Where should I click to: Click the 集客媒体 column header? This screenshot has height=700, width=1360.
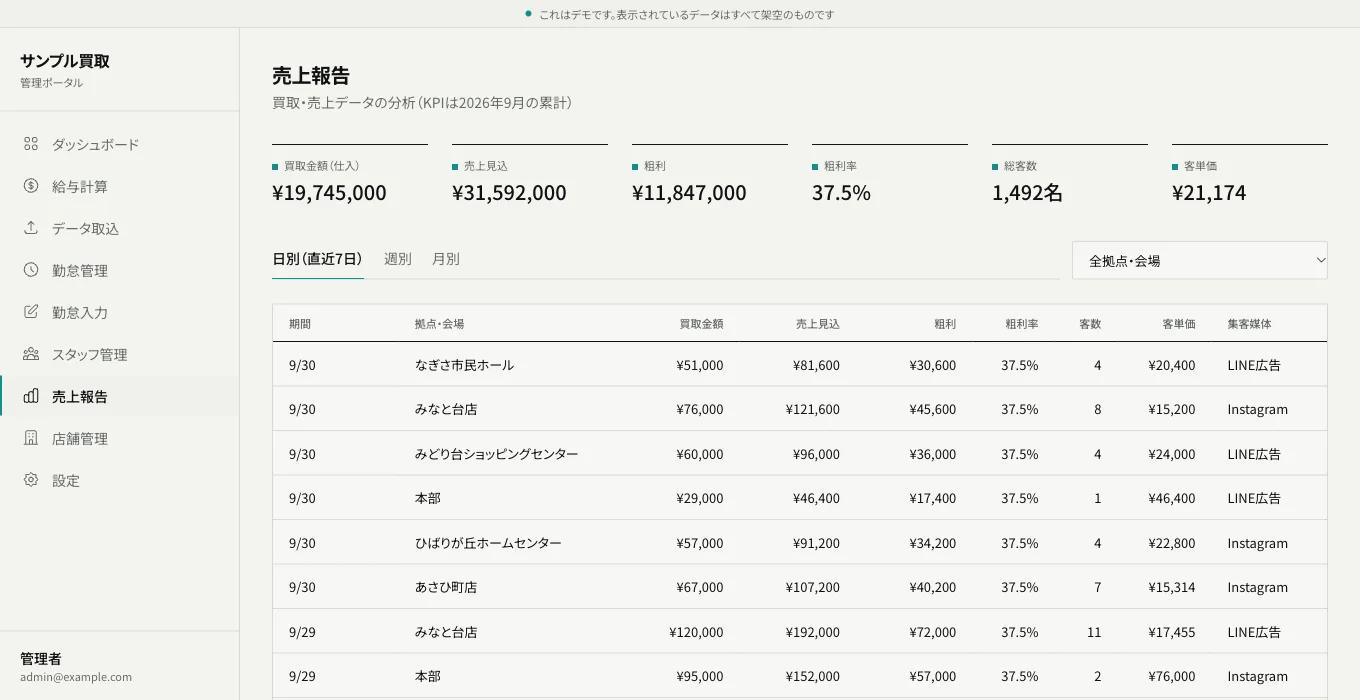click(x=1250, y=324)
